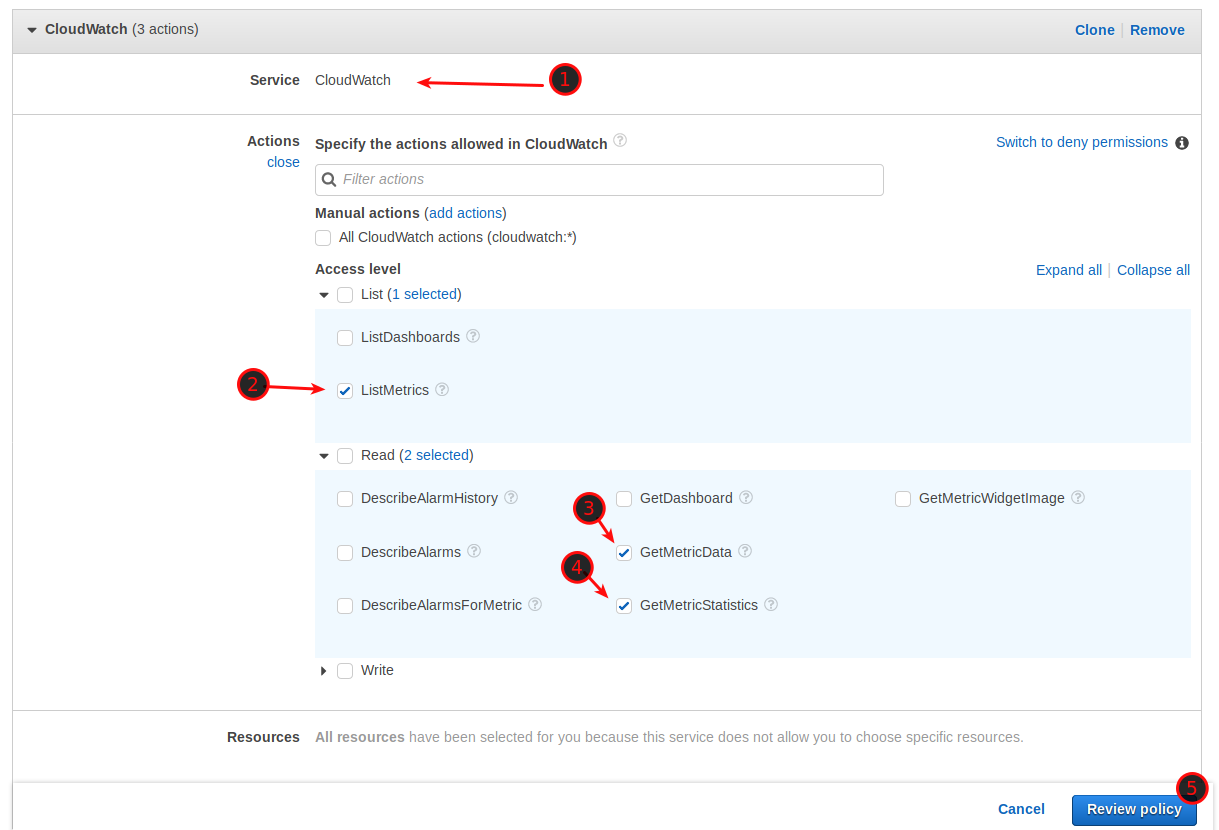Click info icon beside Switch to deny permissions
This screenshot has width=1219, height=830.
coord(1182,143)
